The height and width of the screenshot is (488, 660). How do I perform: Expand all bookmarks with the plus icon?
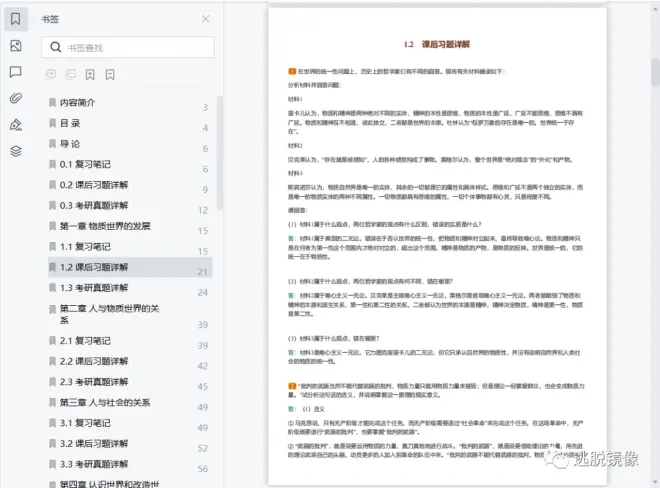pyautogui.click(x=51, y=74)
